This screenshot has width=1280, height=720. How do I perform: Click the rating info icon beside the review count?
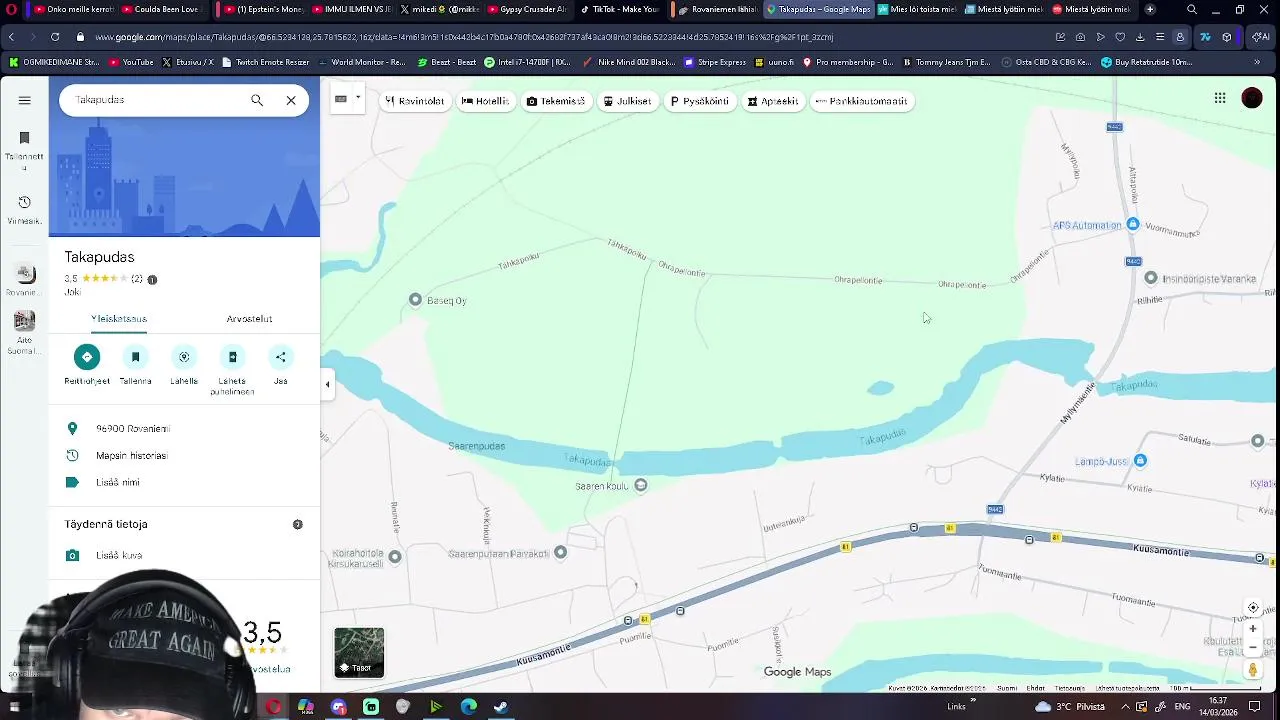click(152, 280)
